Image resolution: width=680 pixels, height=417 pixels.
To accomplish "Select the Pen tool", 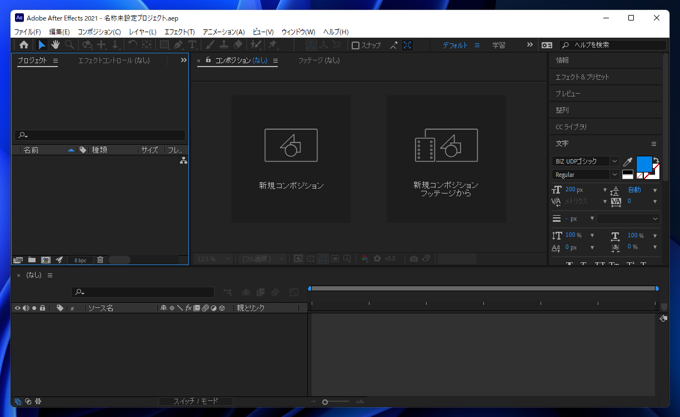I will coord(178,45).
